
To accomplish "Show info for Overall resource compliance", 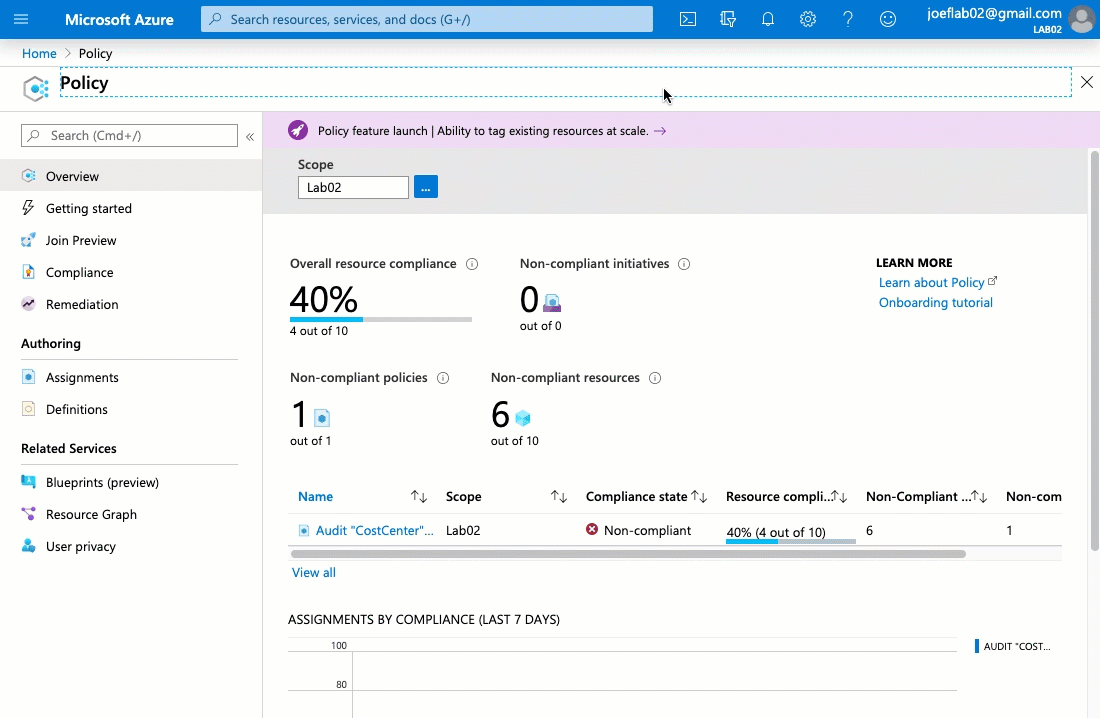I will click(x=472, y=264).
